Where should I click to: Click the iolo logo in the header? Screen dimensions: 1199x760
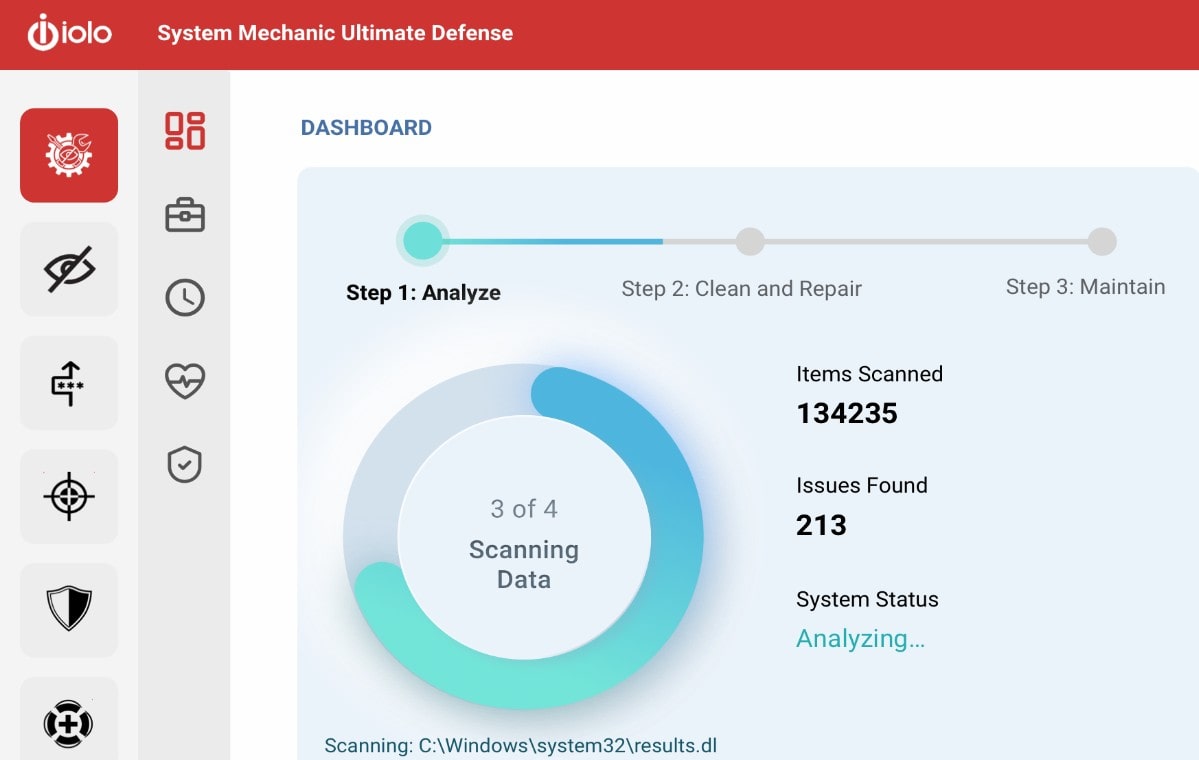click(70, 33)
